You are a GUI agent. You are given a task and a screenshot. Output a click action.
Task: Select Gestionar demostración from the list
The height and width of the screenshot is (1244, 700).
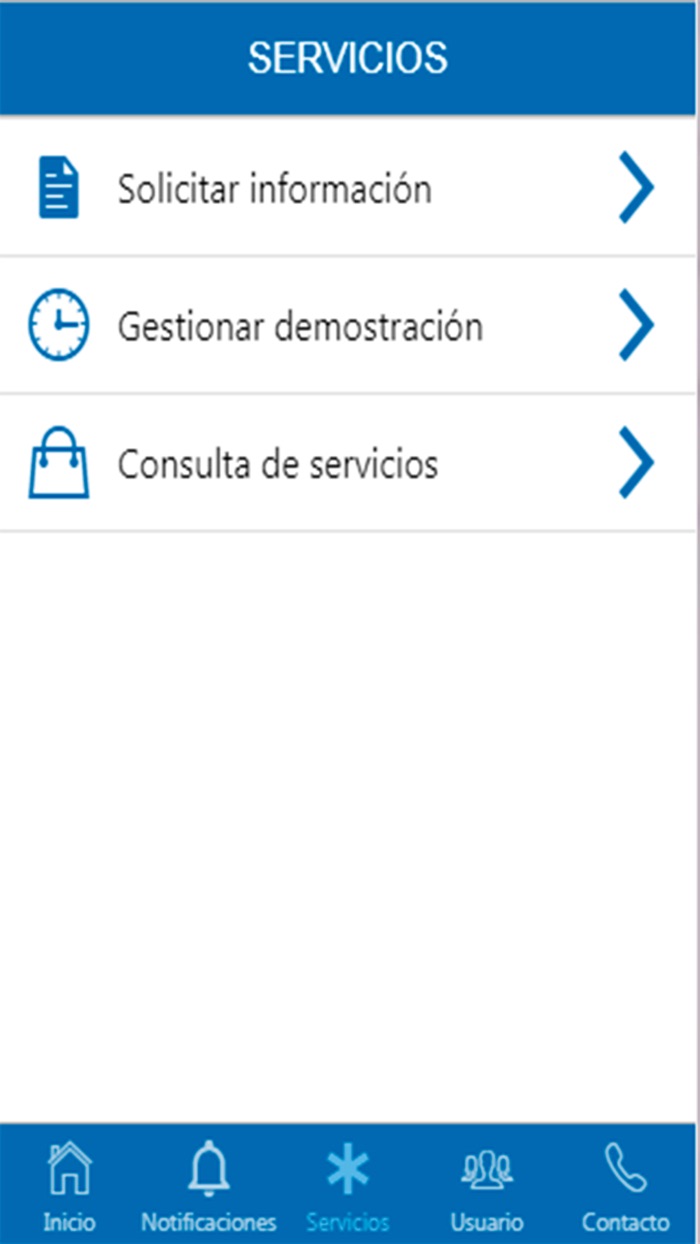[x=300, y=324]
